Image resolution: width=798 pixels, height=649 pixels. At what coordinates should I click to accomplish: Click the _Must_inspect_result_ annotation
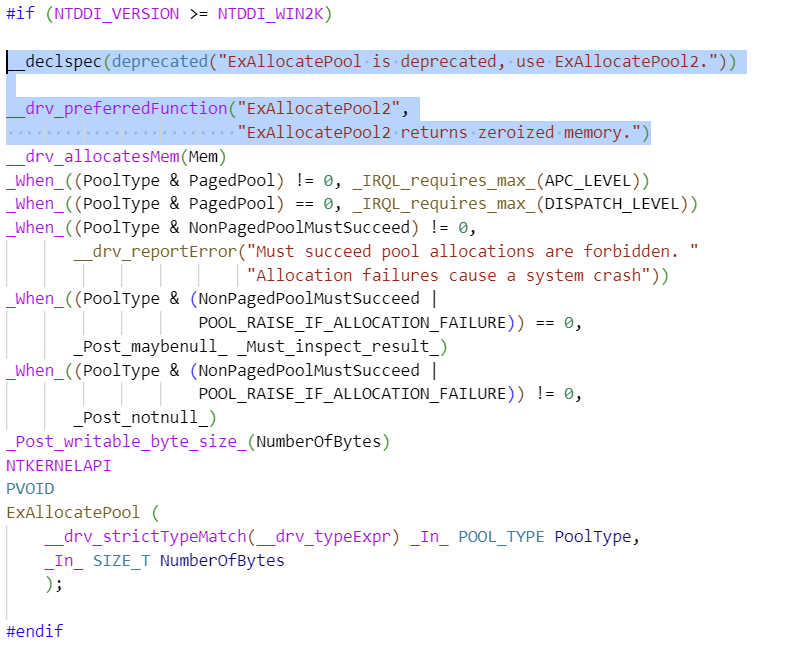(337, 347)
